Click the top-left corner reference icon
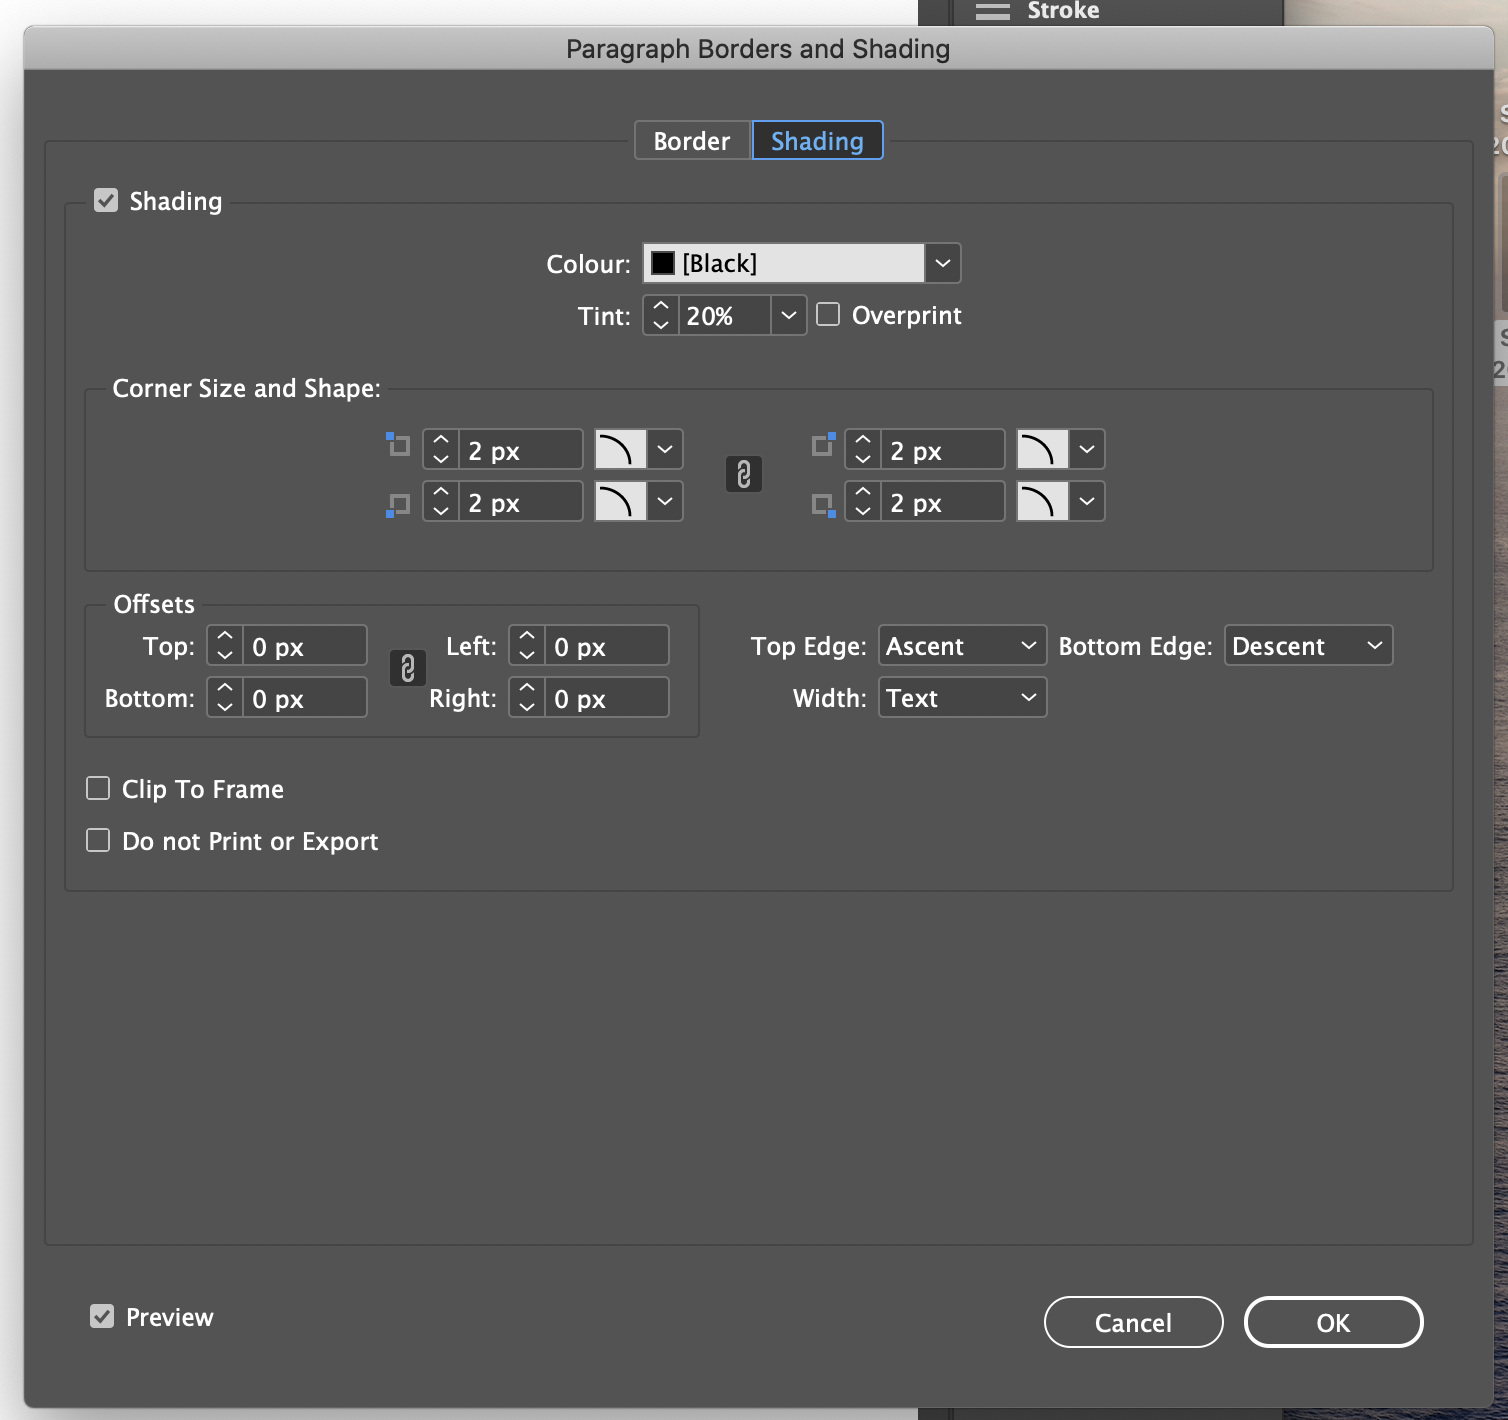This screenshot has width=1508, height=1420. click(x=398, y=444)
